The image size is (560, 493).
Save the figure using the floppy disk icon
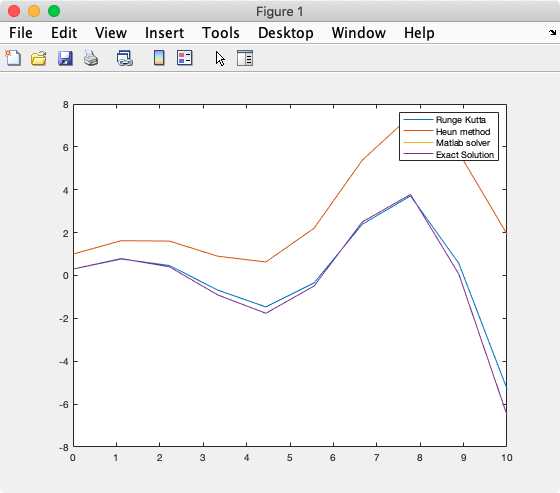point(65,58)
